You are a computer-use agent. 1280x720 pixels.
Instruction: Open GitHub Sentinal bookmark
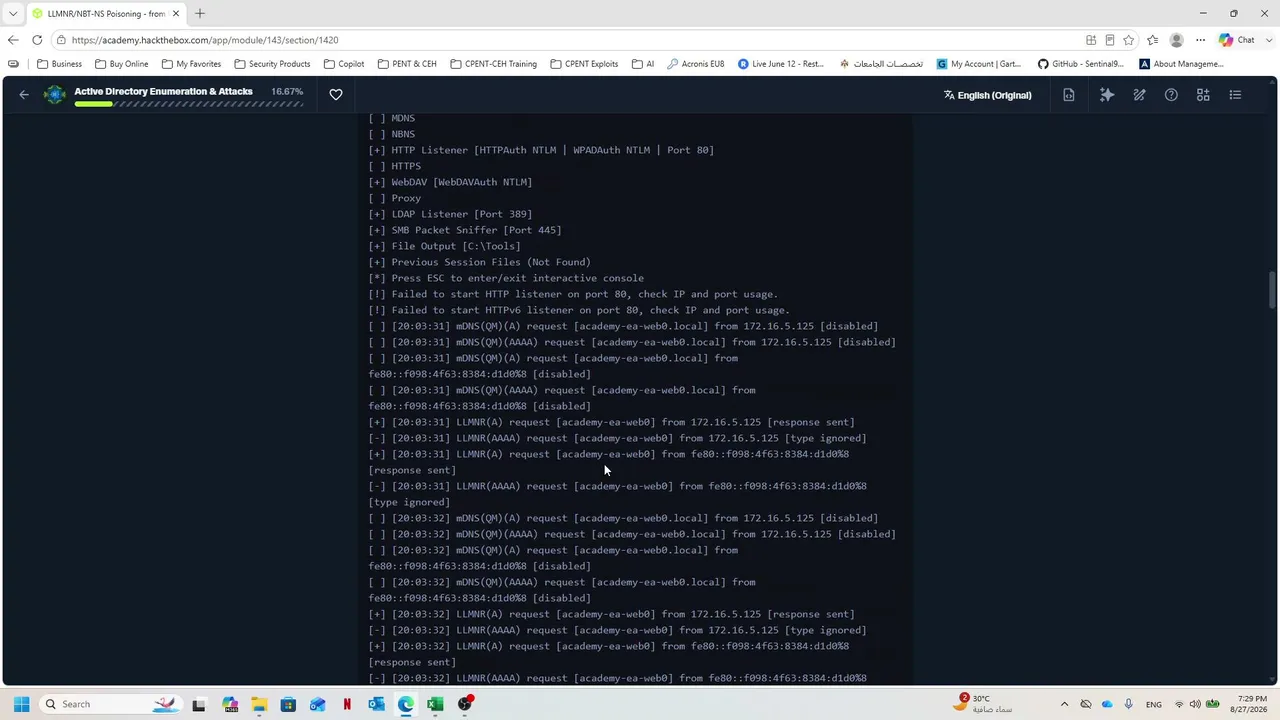point(1080,64)
